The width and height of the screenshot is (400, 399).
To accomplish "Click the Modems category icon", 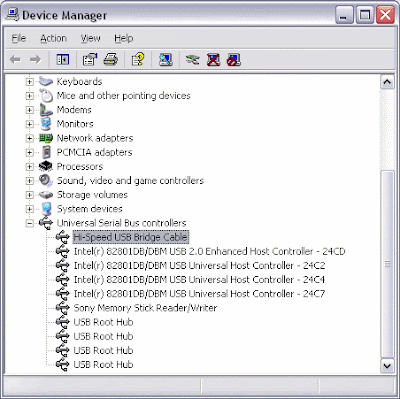I will click(46, 110).
